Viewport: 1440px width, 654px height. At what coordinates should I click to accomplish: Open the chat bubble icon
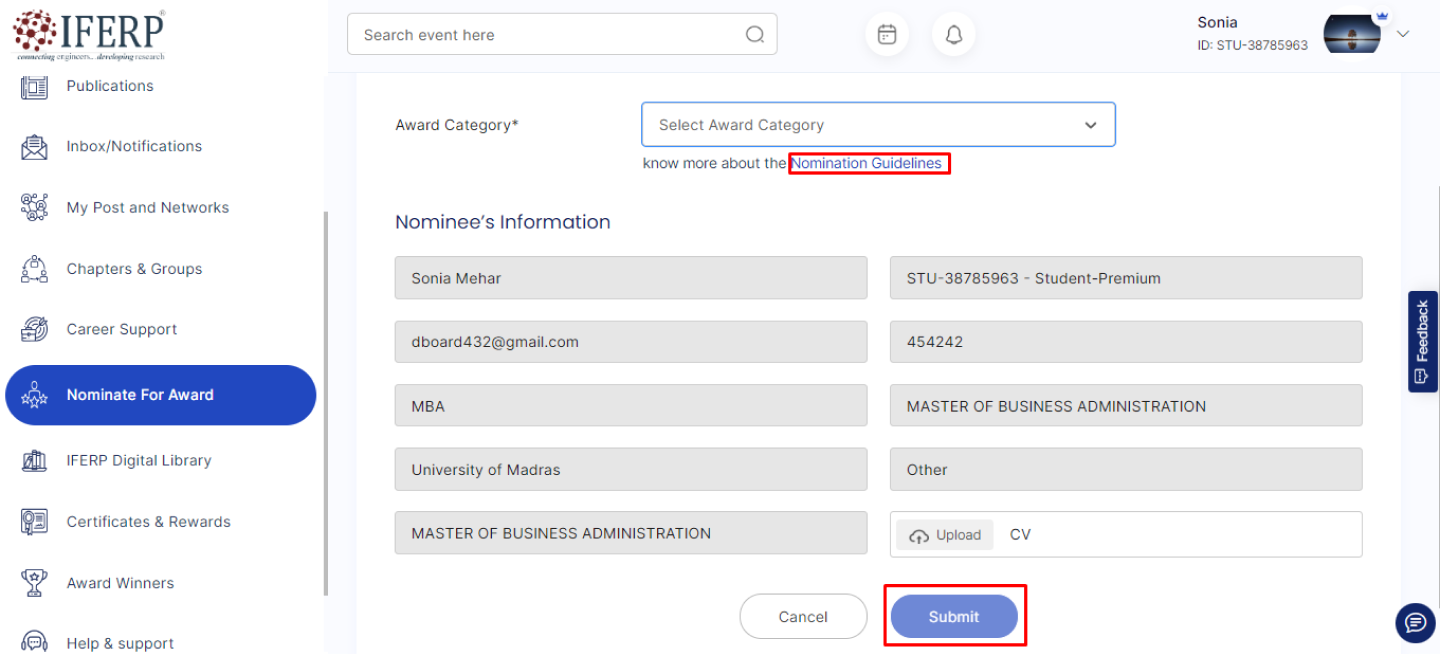(x=1415, y=623)
